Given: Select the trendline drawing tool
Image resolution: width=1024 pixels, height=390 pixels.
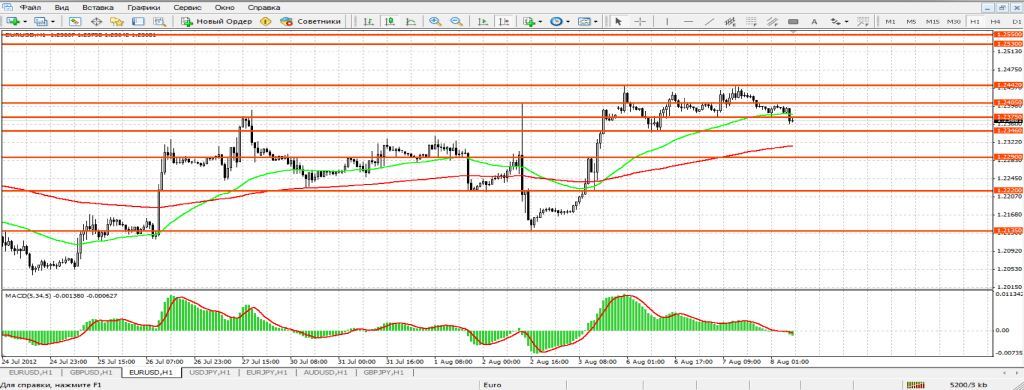Looking at the screenshot, I should pyautogui.click(x=709, y=21).
